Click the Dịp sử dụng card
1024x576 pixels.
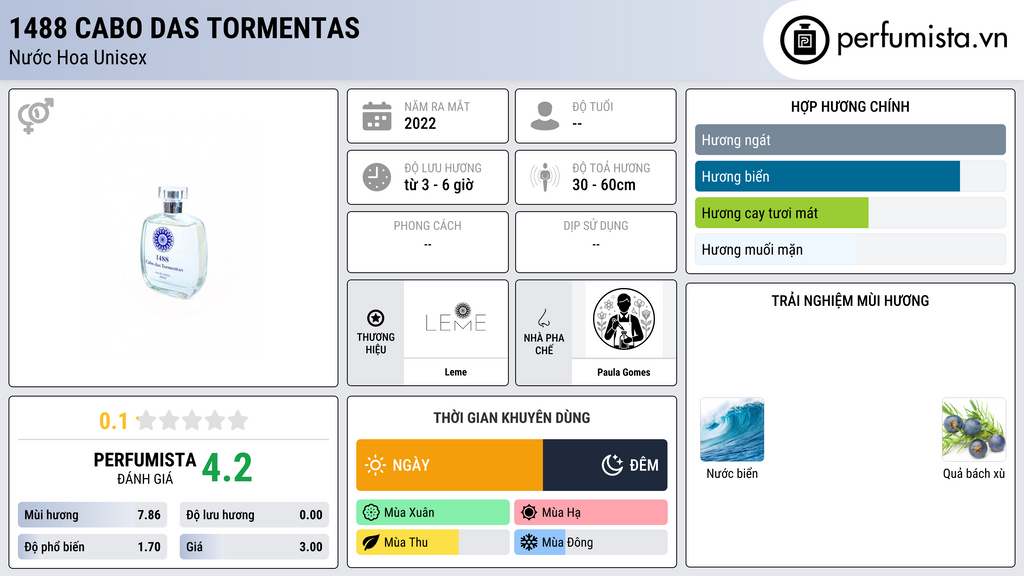pos(596,242)
